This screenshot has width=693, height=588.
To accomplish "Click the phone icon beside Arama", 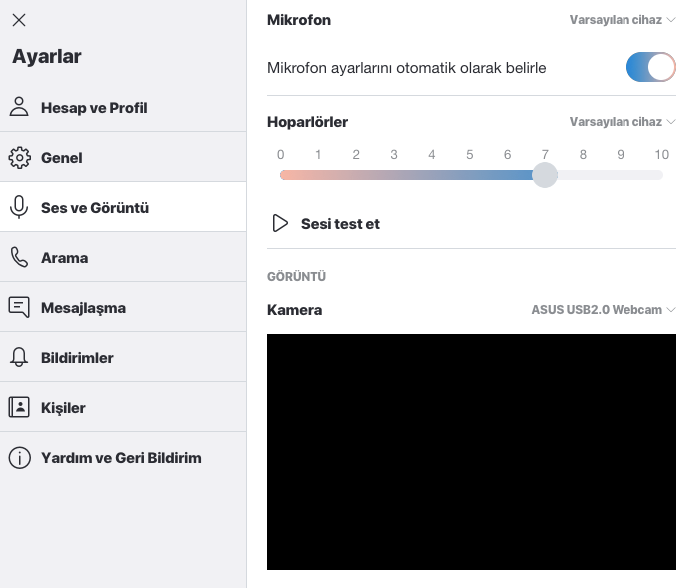I will [x=19, y=258].
